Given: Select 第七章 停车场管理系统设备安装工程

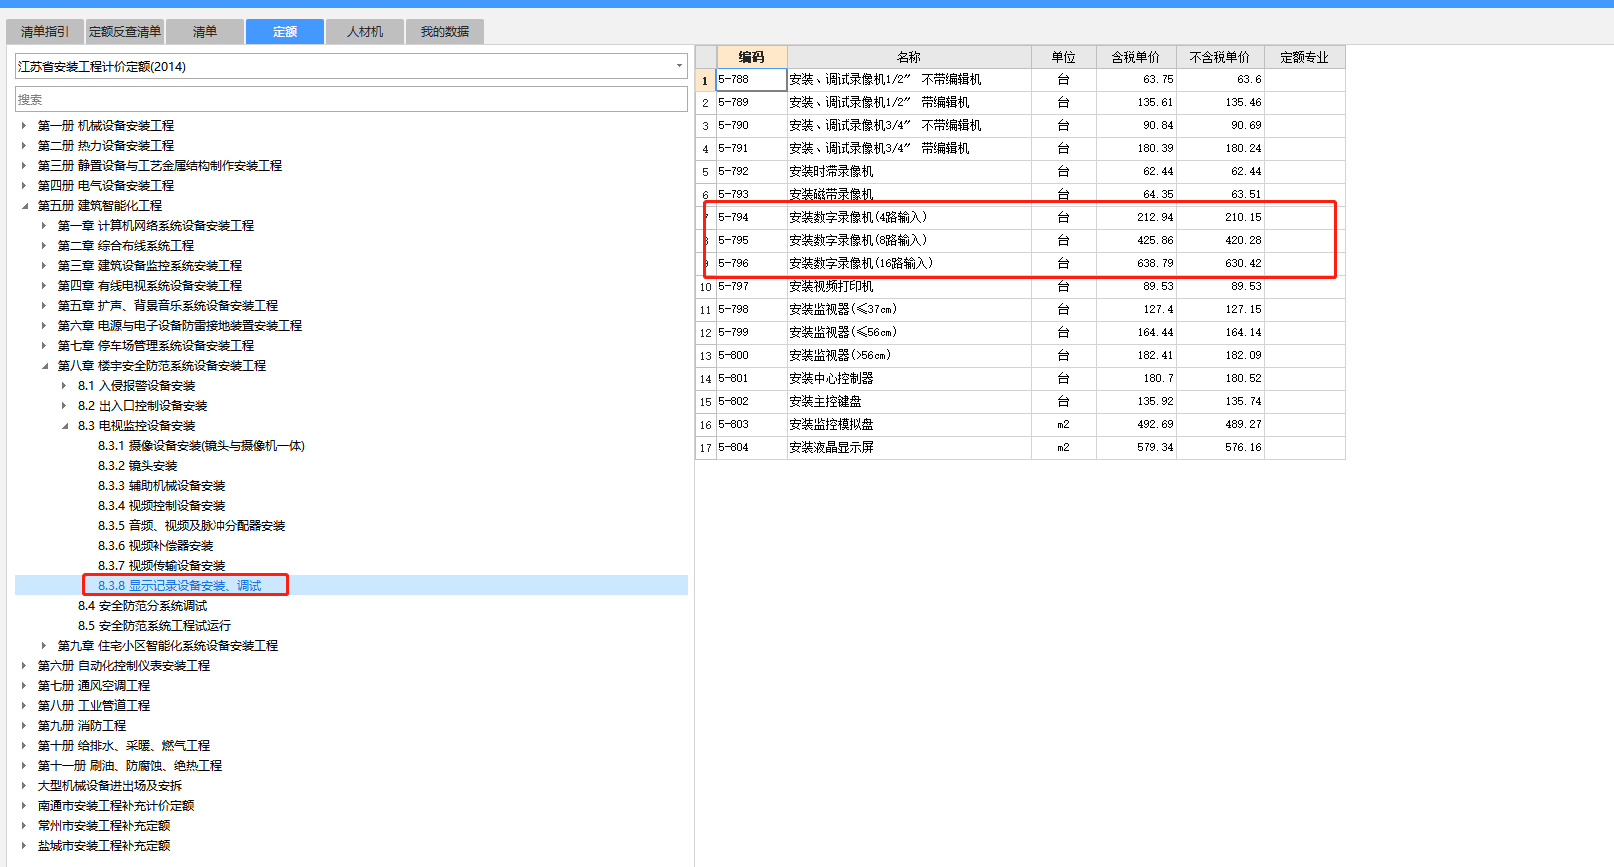Looking at the screenshot, I should click(156, 346).
